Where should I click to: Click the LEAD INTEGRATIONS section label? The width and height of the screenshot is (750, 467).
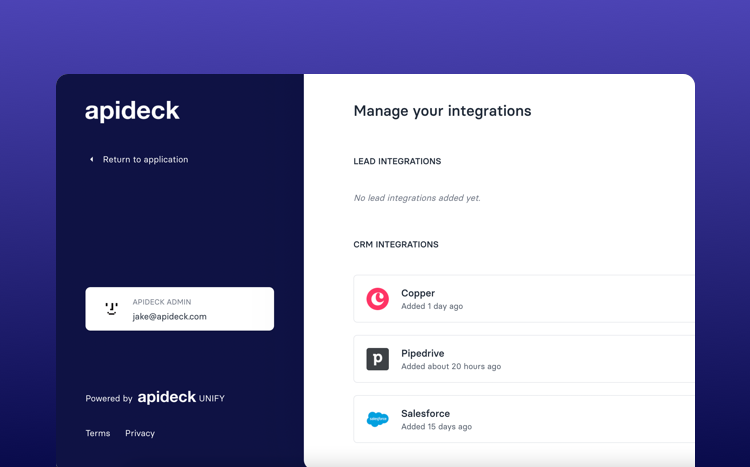click(397, 161)
